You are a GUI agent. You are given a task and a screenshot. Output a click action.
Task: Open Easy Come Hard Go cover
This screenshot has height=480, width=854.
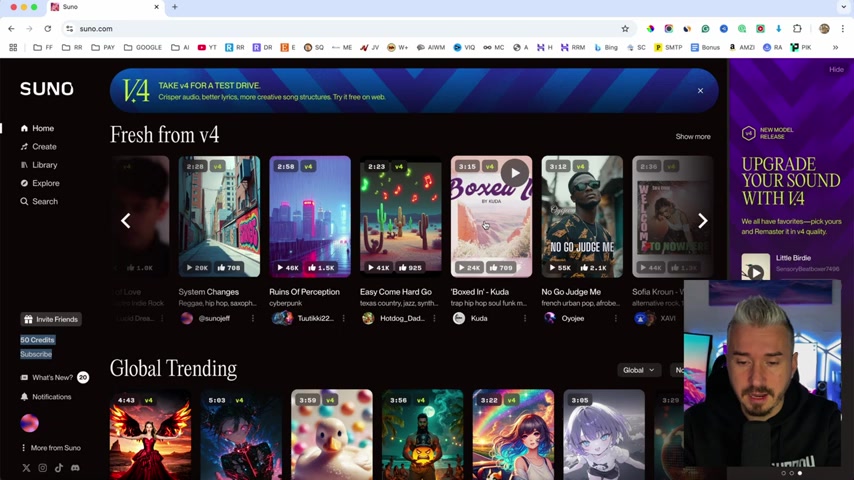click(x=401, y=217)
